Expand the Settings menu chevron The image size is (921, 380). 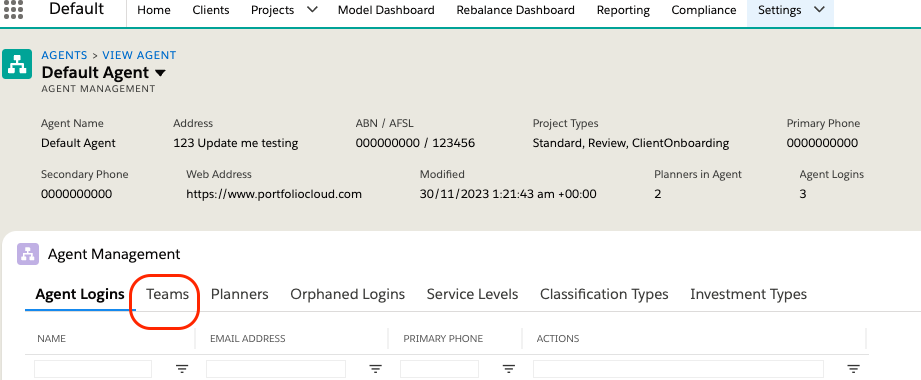819,10
